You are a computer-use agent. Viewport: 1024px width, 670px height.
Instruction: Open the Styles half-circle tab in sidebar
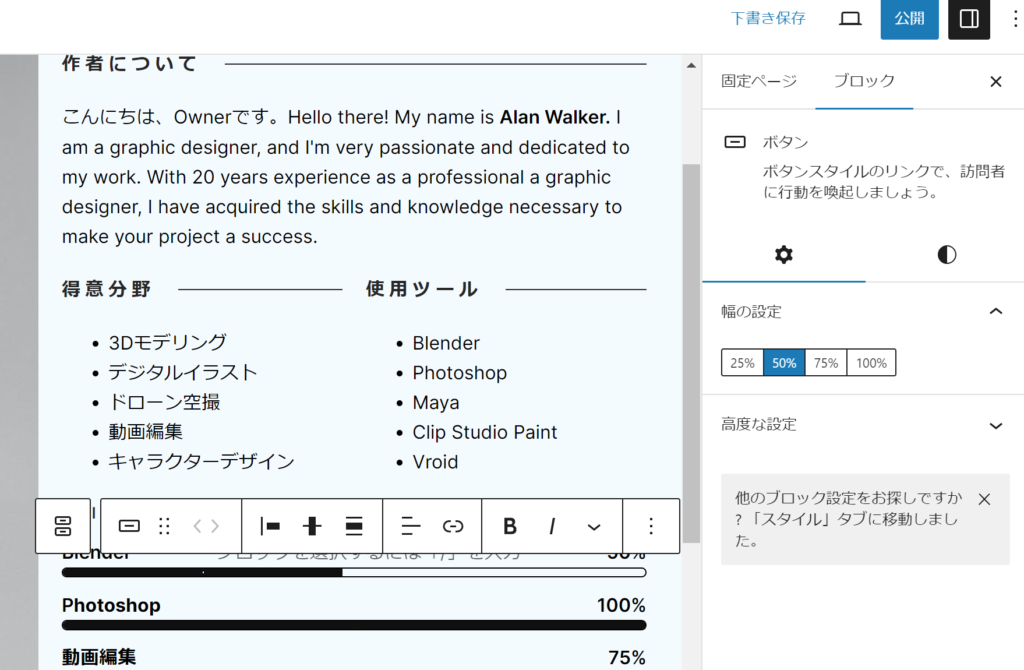946,254
